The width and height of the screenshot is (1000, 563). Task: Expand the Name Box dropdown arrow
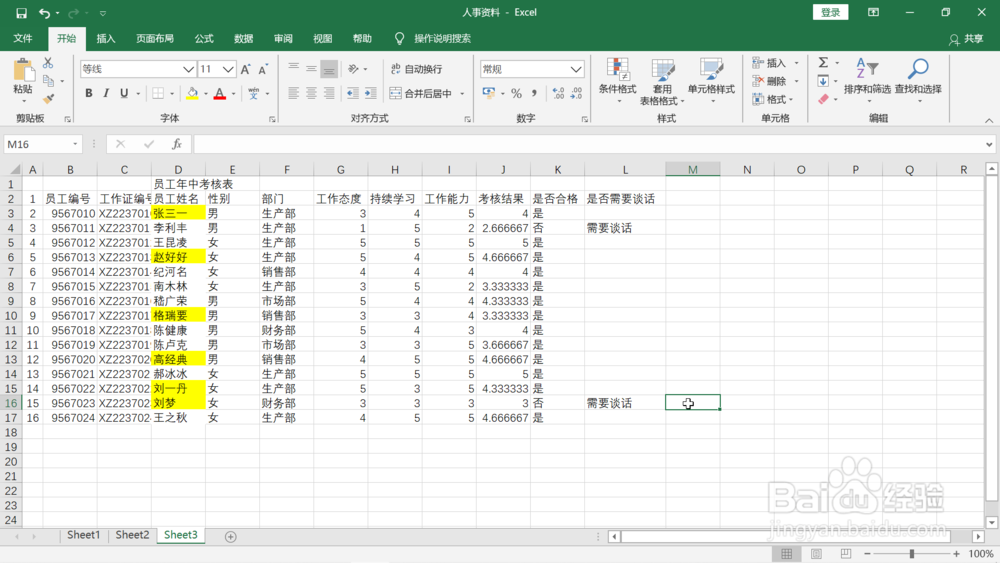point(75,144)
